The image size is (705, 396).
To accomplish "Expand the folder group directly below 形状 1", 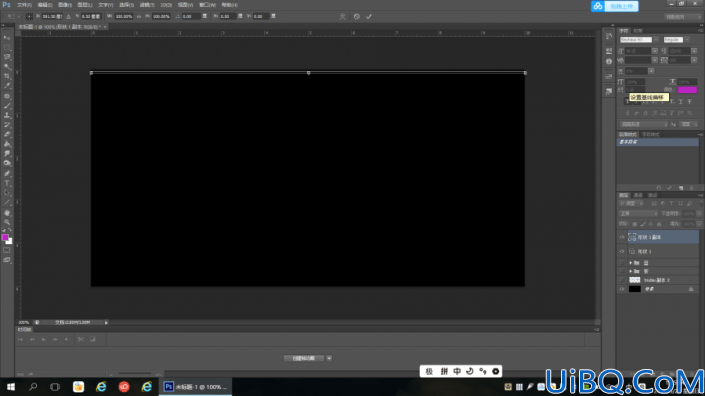I will (630, 263).
